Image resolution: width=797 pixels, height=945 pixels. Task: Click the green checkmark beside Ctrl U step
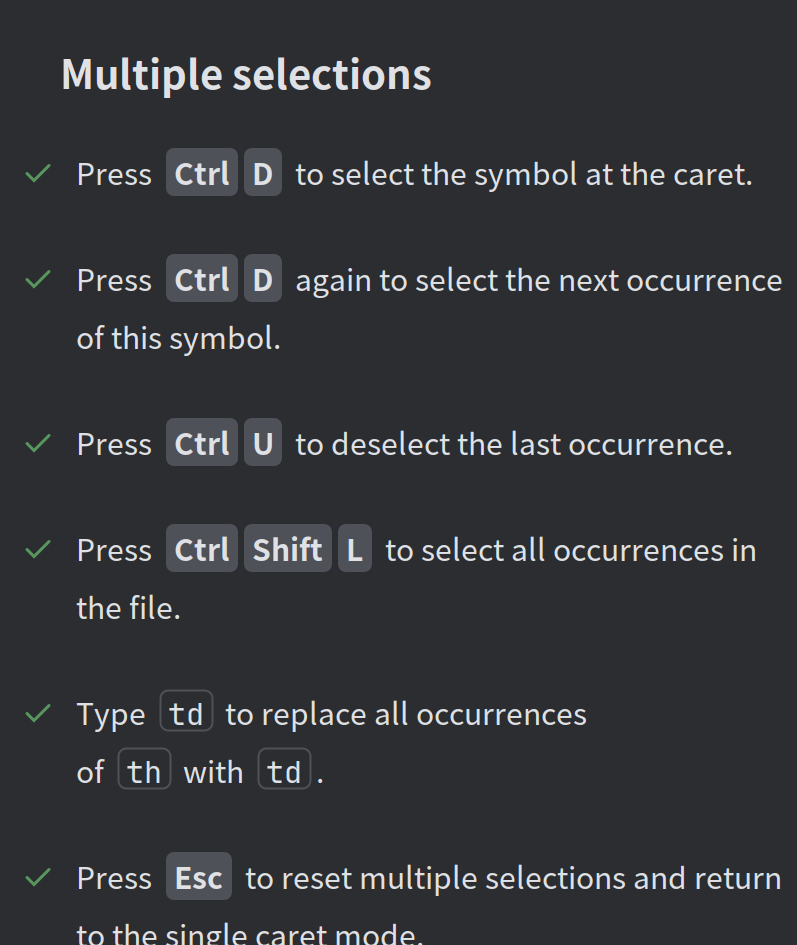[x=38, y=444]
